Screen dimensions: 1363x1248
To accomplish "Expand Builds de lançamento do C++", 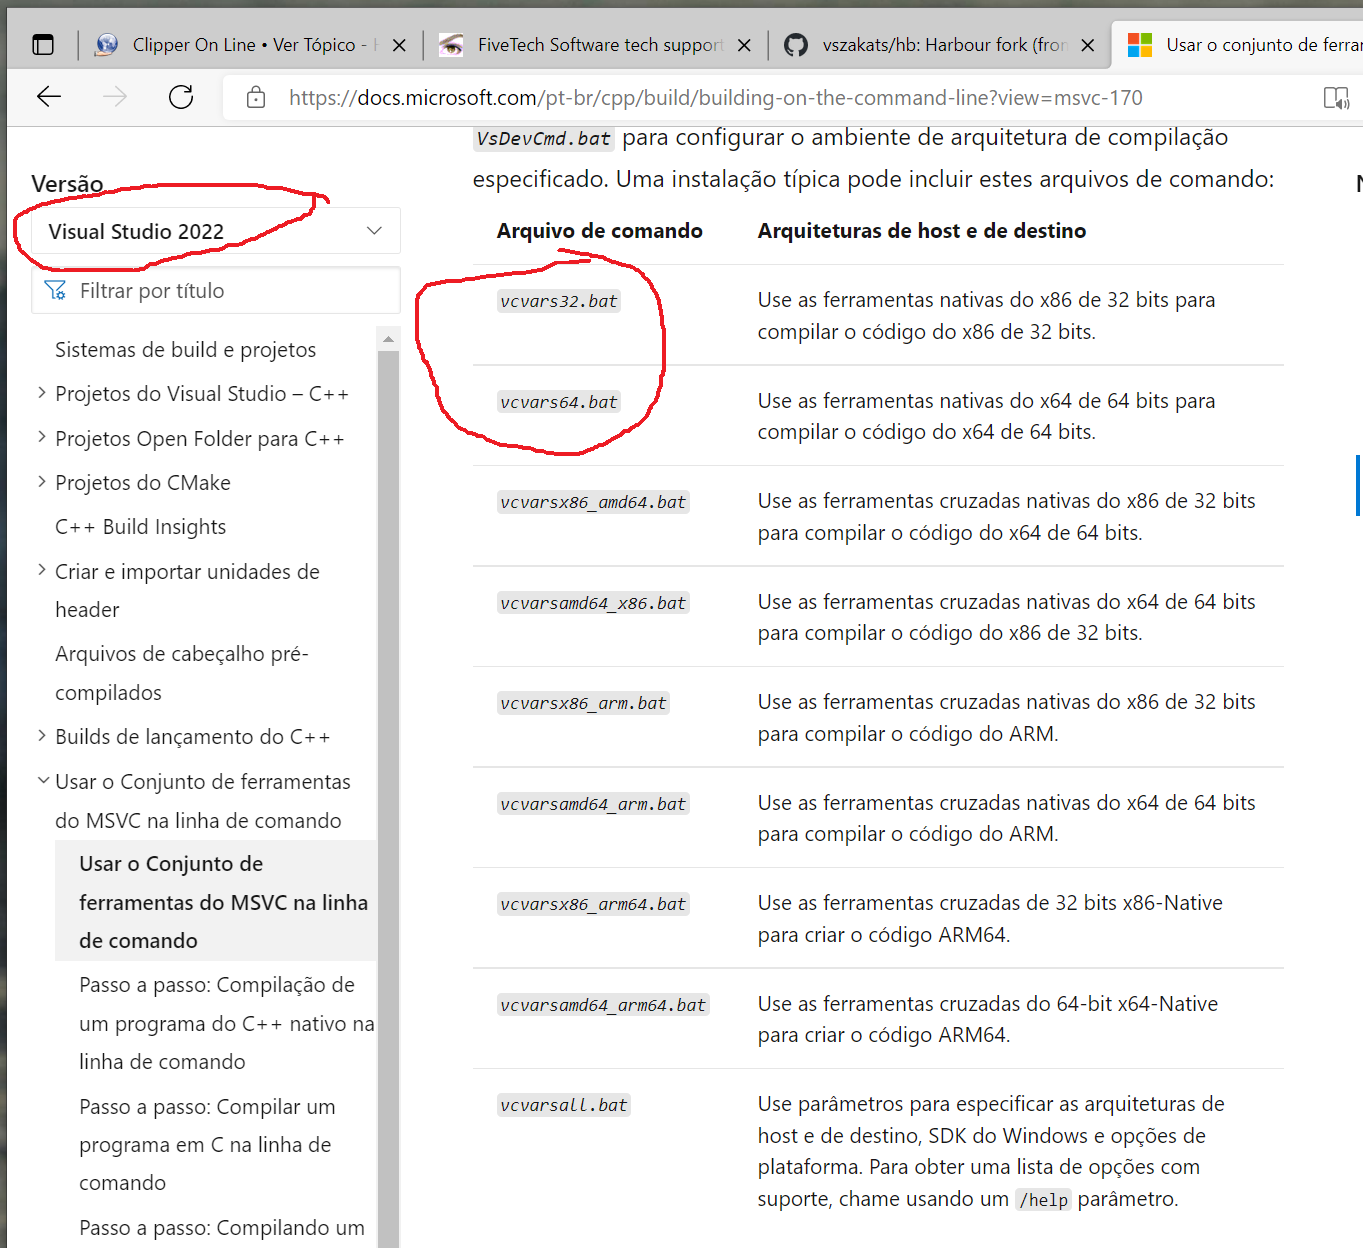I will click(41, 736).
